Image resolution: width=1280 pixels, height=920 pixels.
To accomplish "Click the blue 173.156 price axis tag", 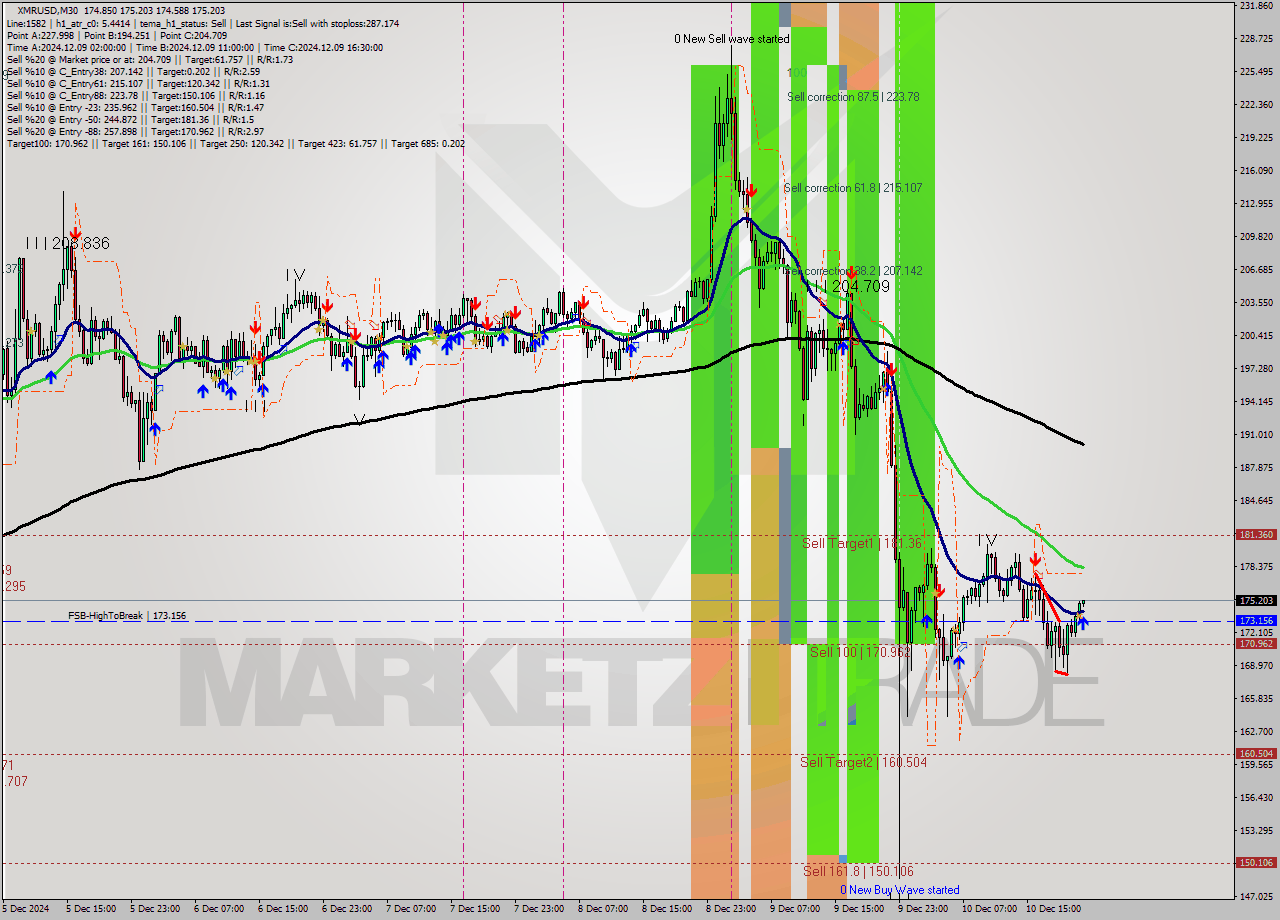I will pos(1256,621).
